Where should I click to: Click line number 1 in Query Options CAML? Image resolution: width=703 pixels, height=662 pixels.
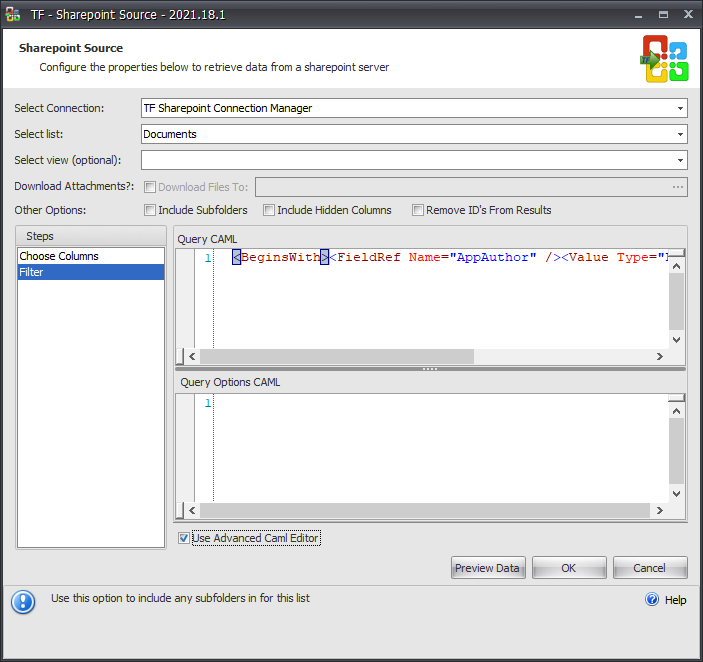pyautogui.click(x=208, y=403)
